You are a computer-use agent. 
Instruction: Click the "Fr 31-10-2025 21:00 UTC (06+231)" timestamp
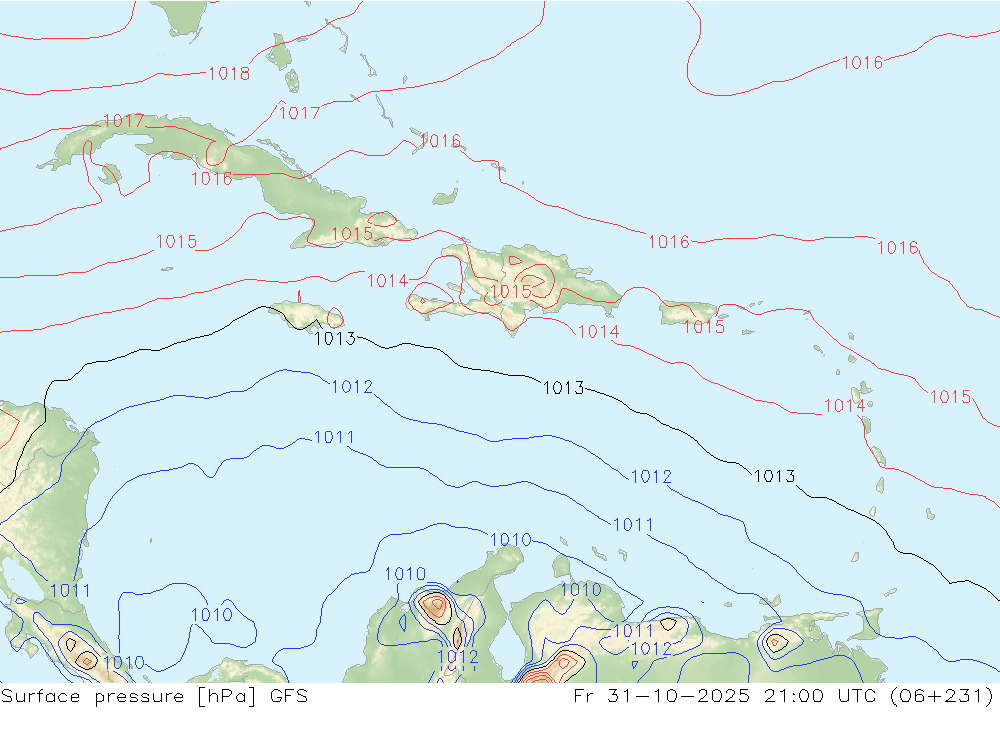tap(784, 696)
